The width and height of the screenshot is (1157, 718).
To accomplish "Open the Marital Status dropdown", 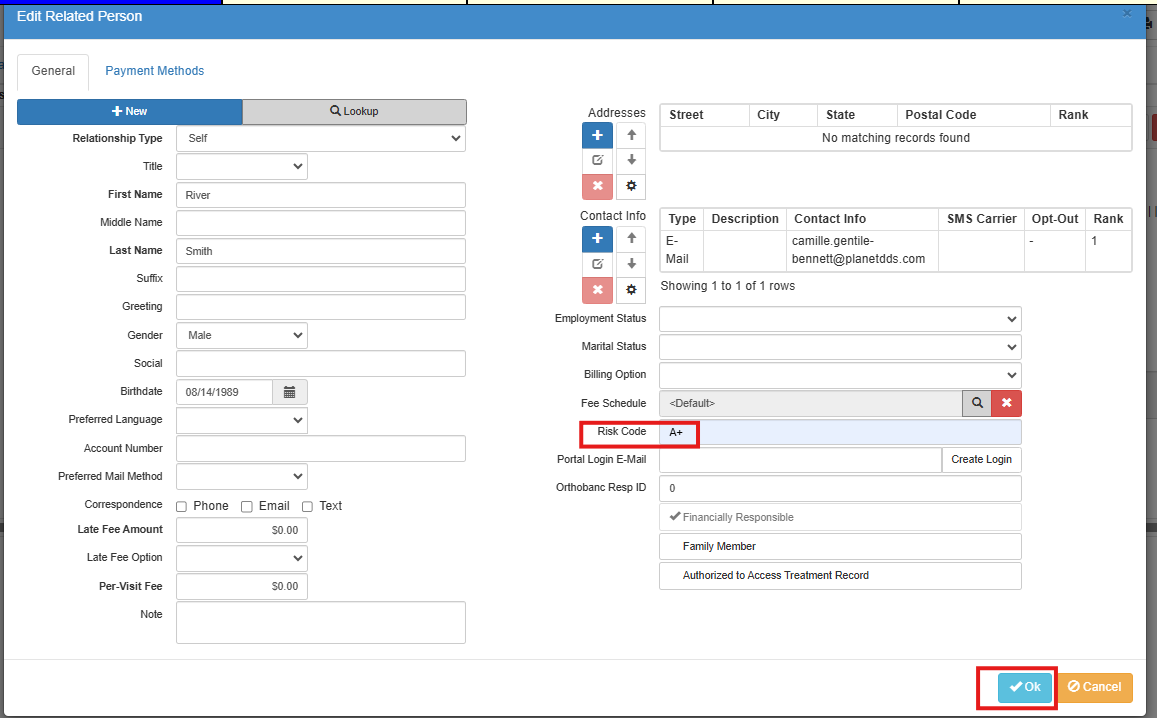I will [840, 347].
